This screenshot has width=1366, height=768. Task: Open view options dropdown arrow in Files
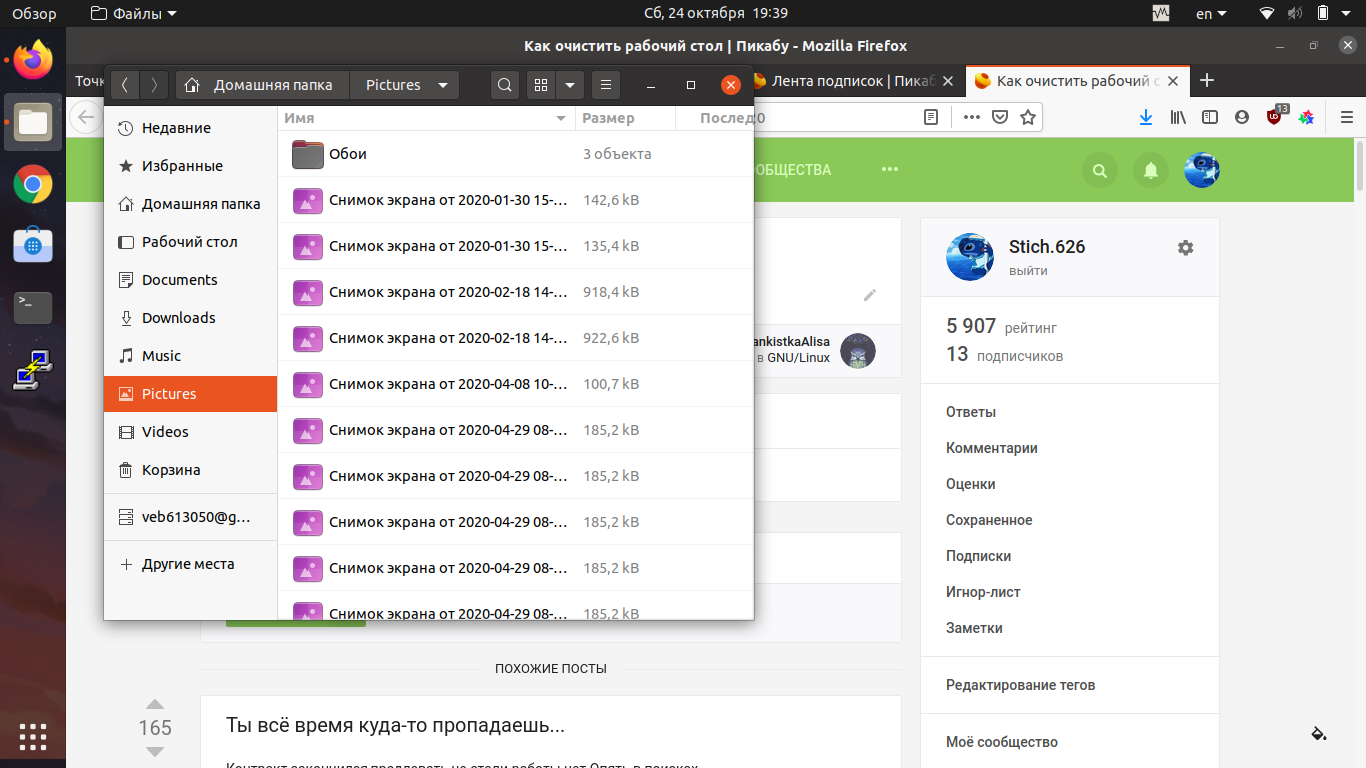(570, 85)
